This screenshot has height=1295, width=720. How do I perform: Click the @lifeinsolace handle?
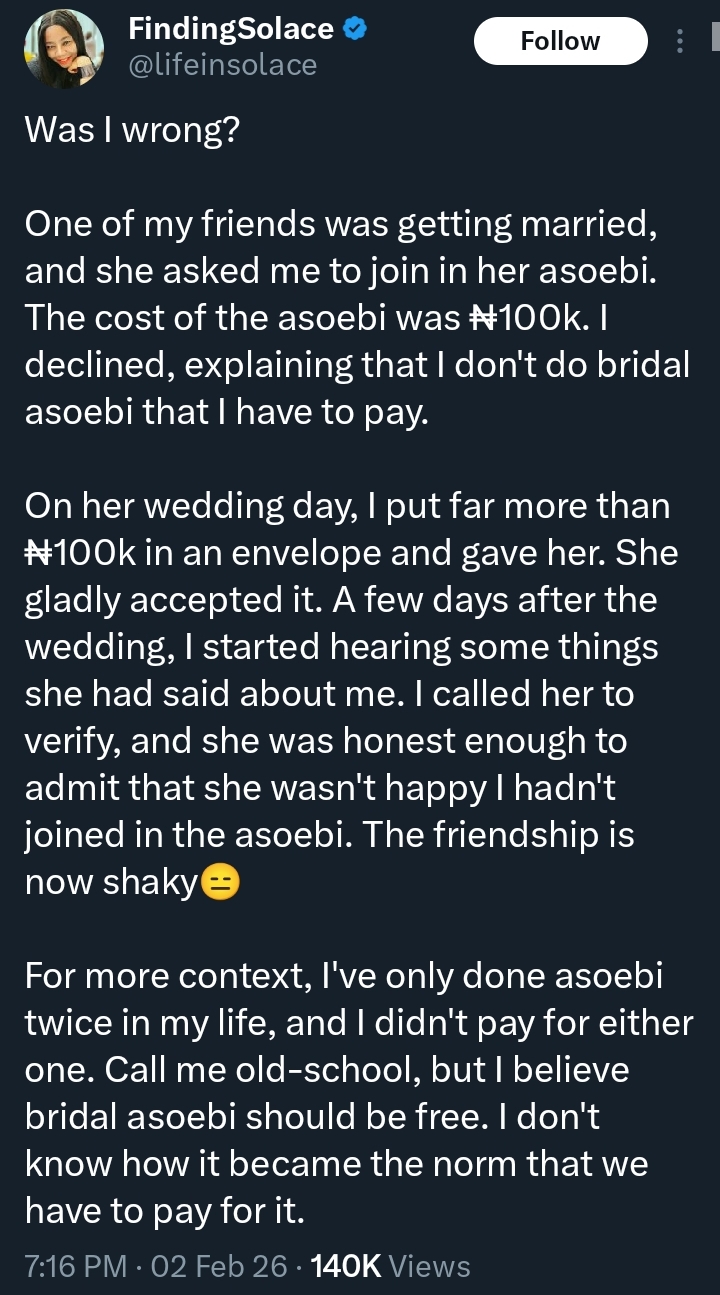(222, 65)
